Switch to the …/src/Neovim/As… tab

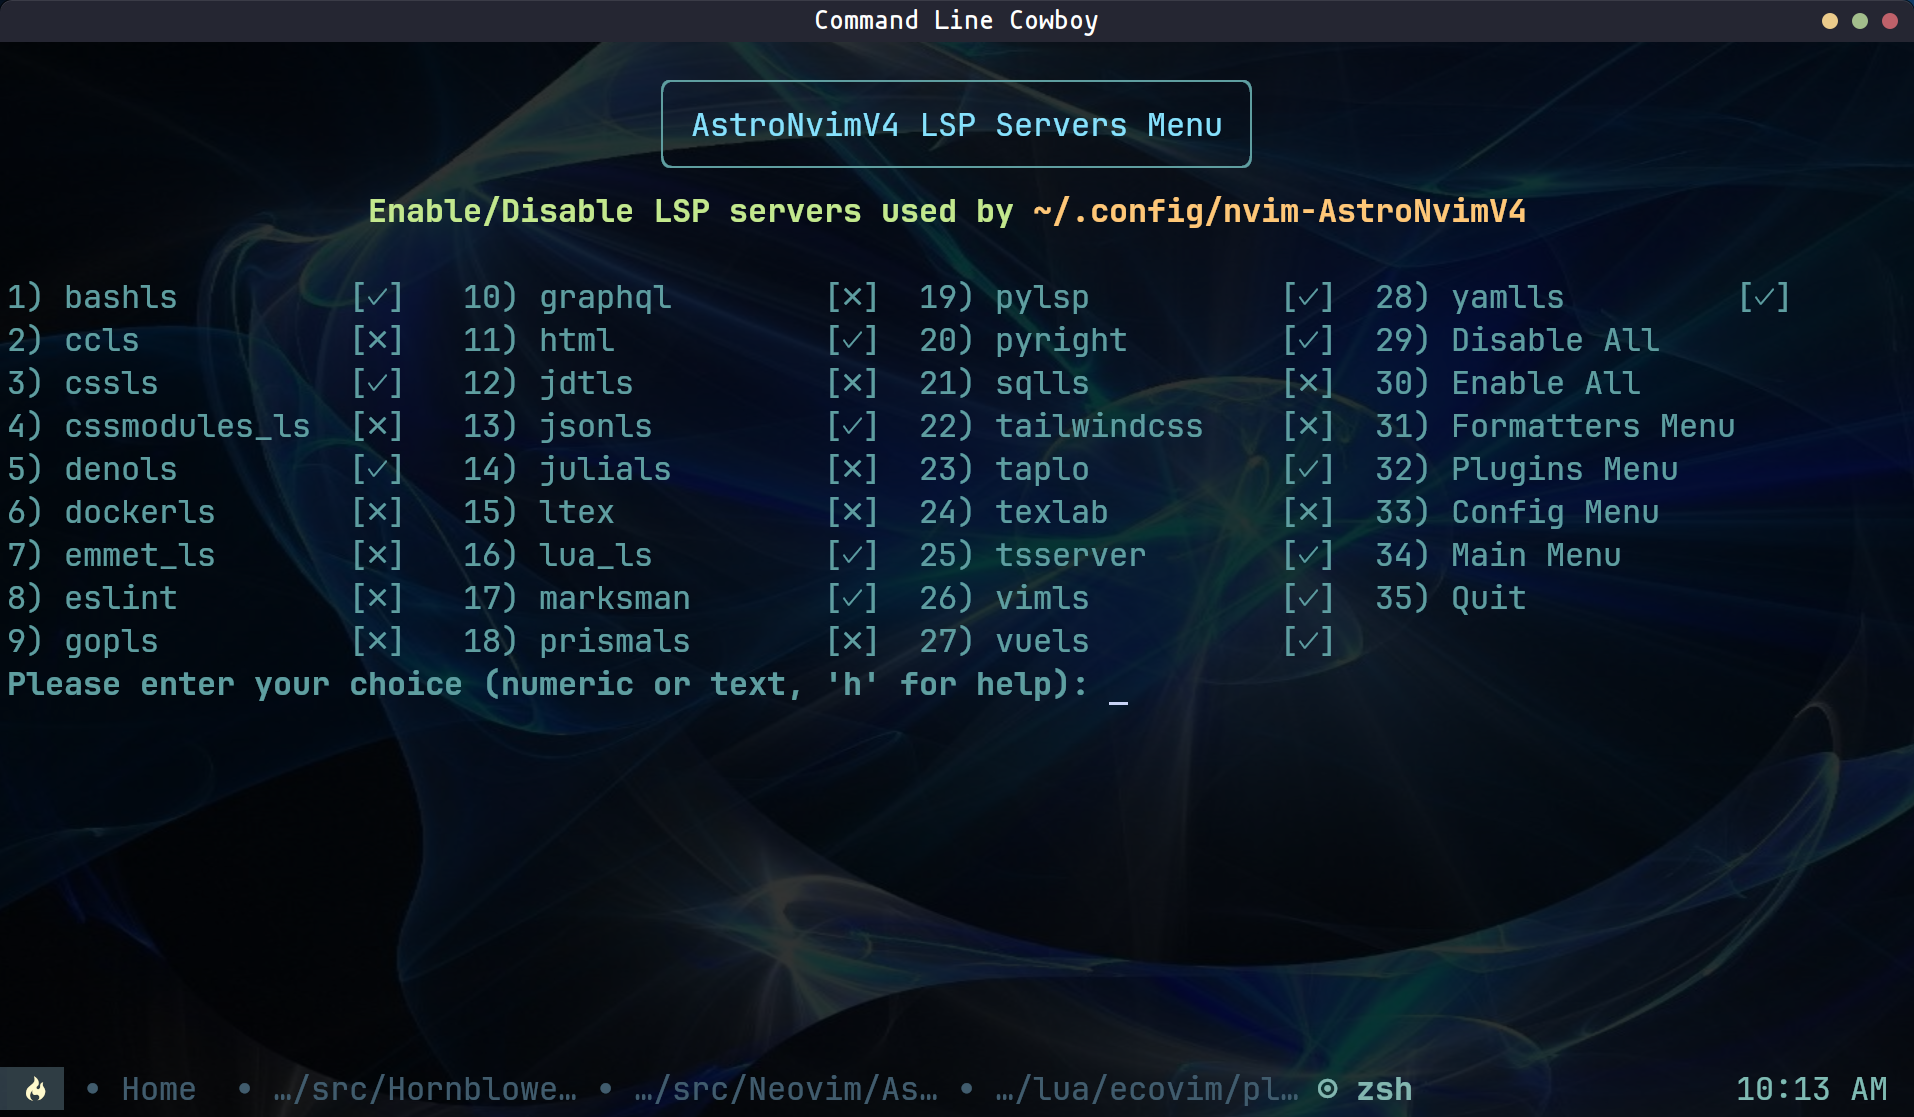tap(786, 1089)
